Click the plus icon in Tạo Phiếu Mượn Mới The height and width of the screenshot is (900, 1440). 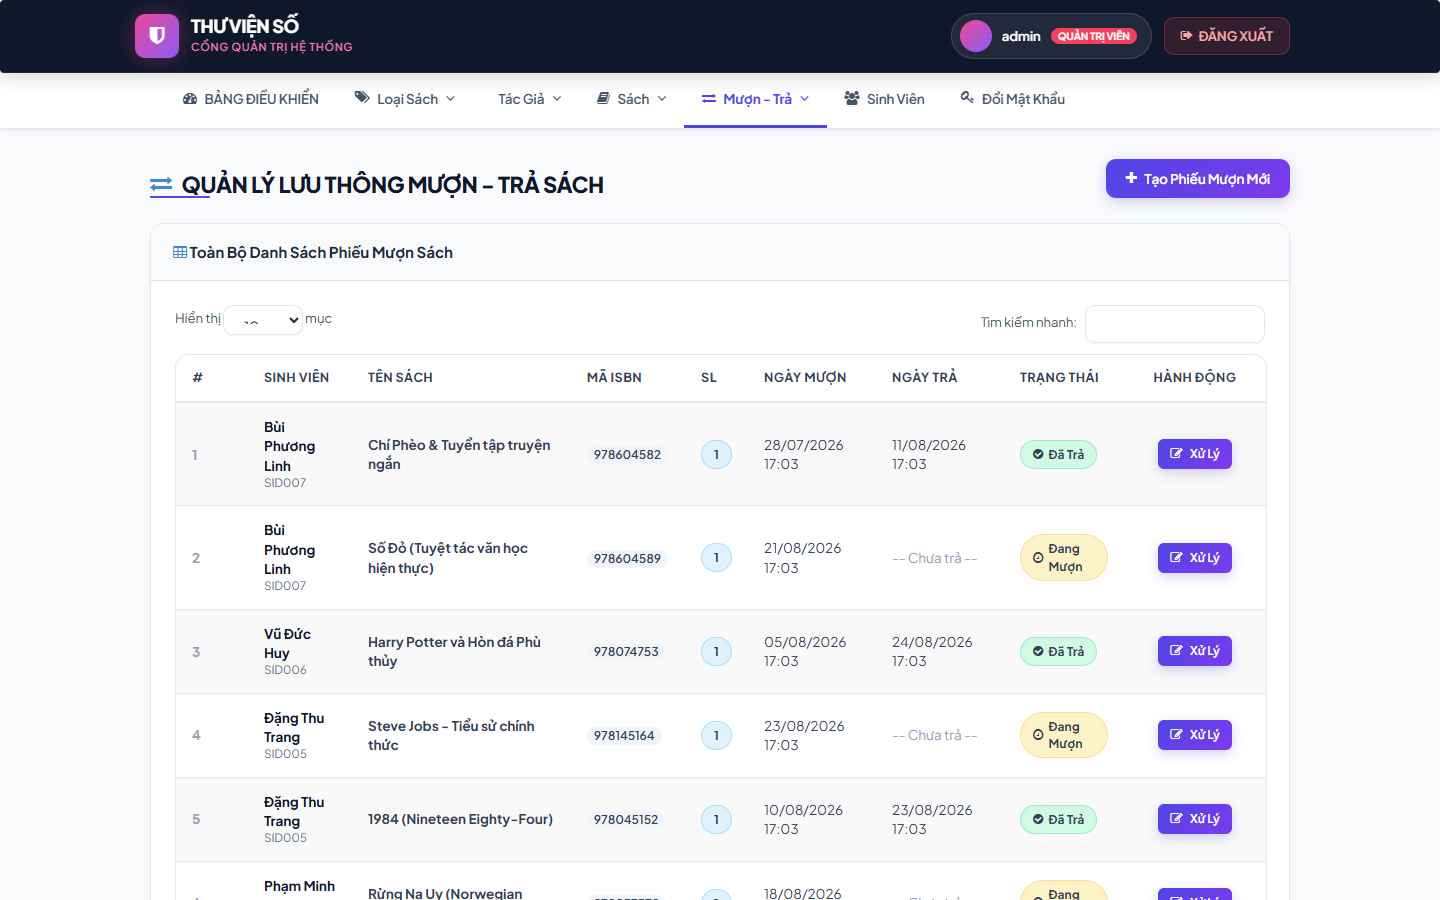[x=1131, y=178]
